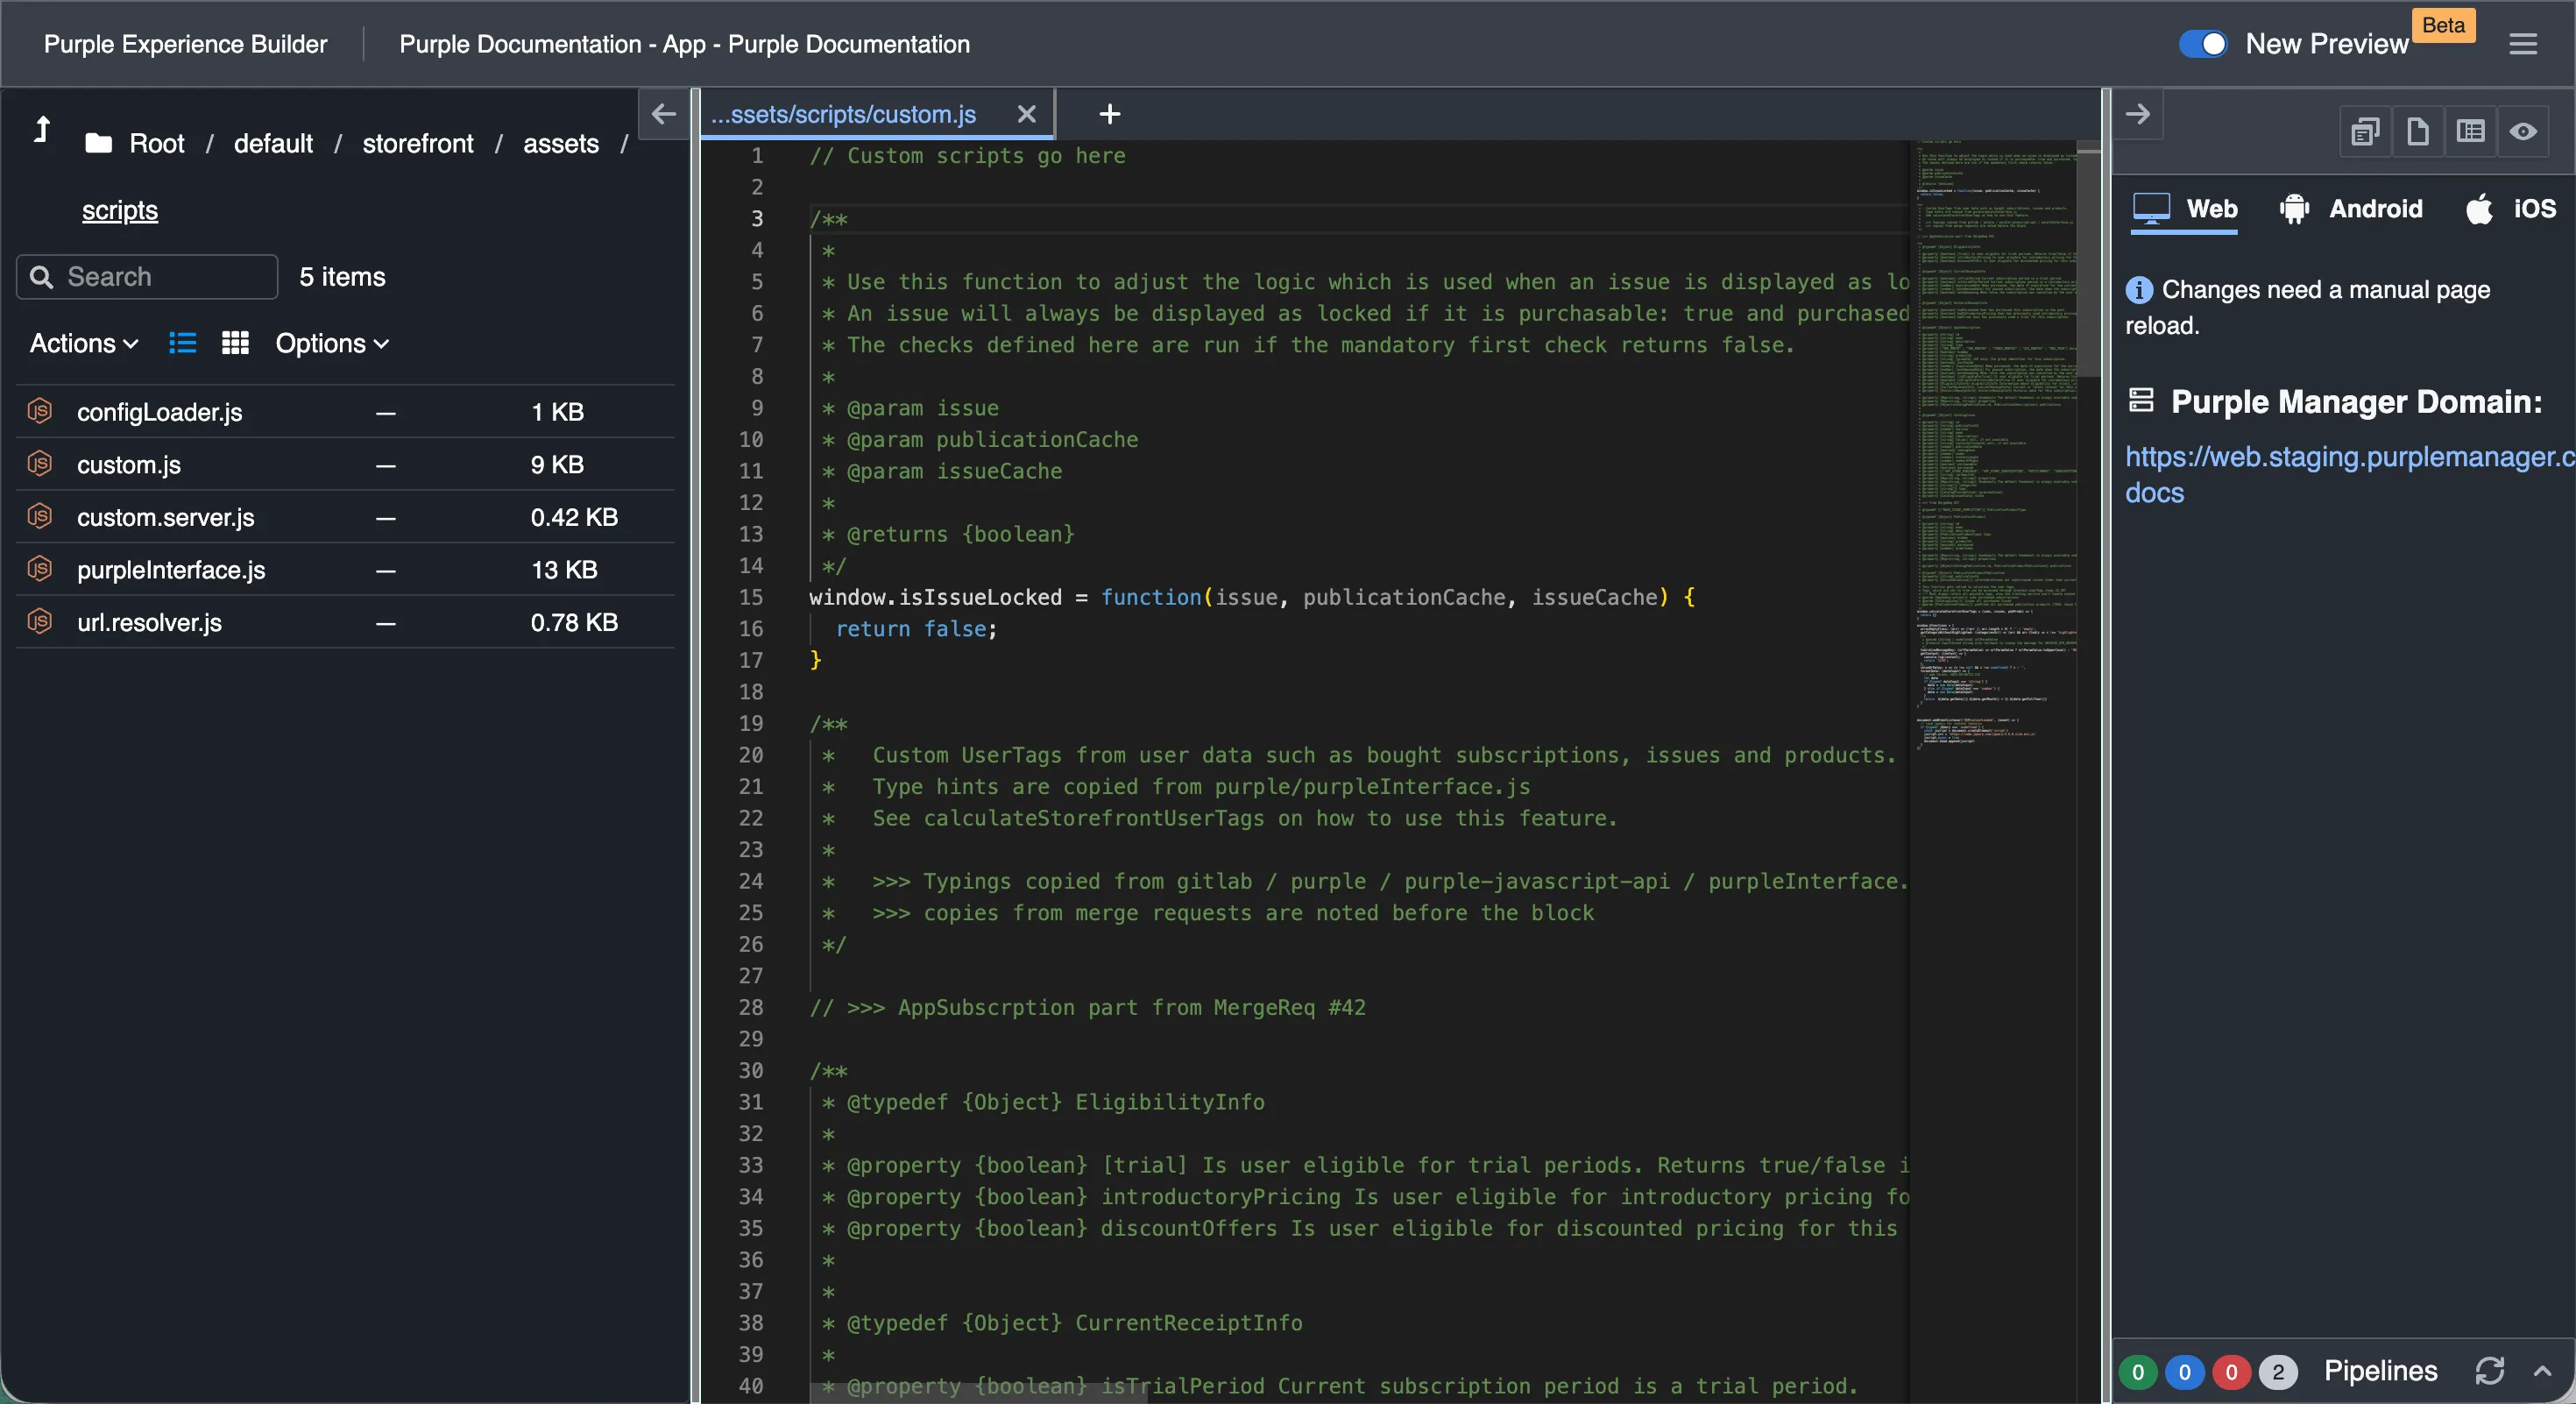Navigate to storefront in breadcrumb

click(418, 144)
